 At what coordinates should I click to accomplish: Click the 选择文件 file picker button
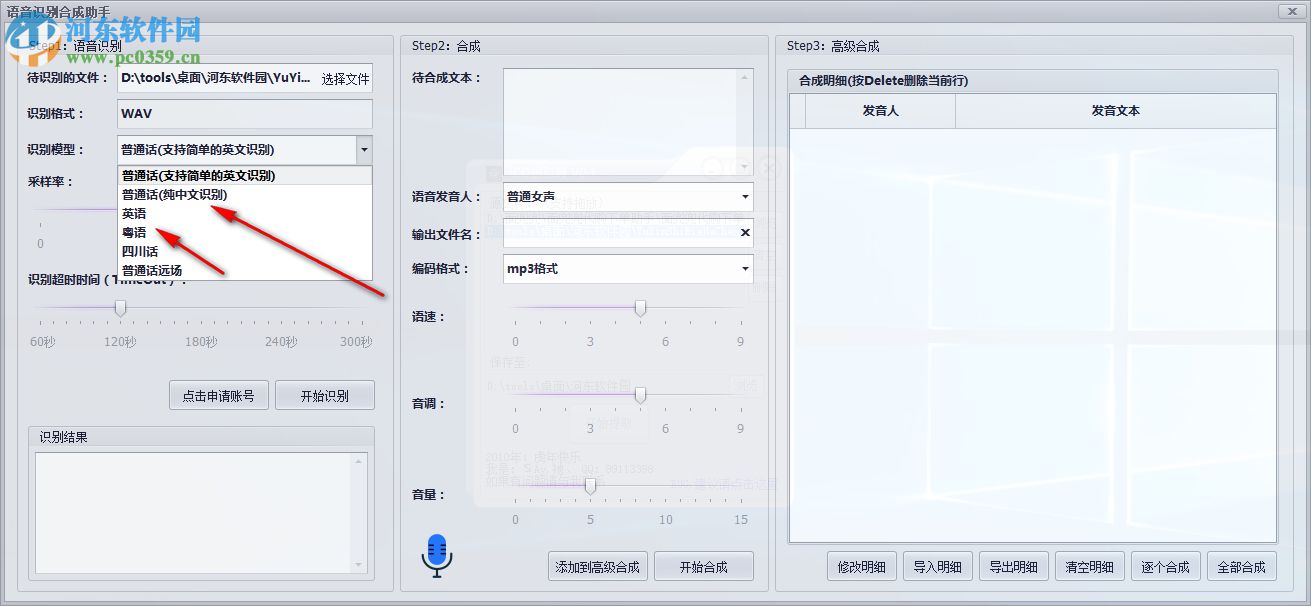click(345, 78)
